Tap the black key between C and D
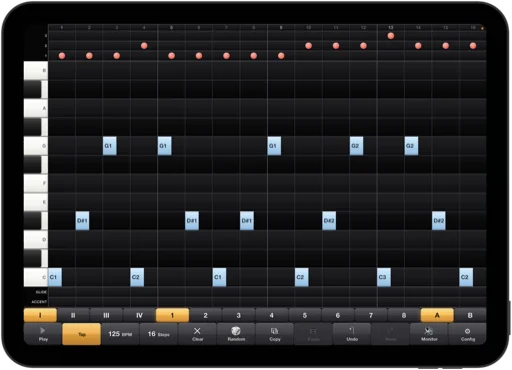The width and height of the screenshot is (512, 370). coord(33,258)
